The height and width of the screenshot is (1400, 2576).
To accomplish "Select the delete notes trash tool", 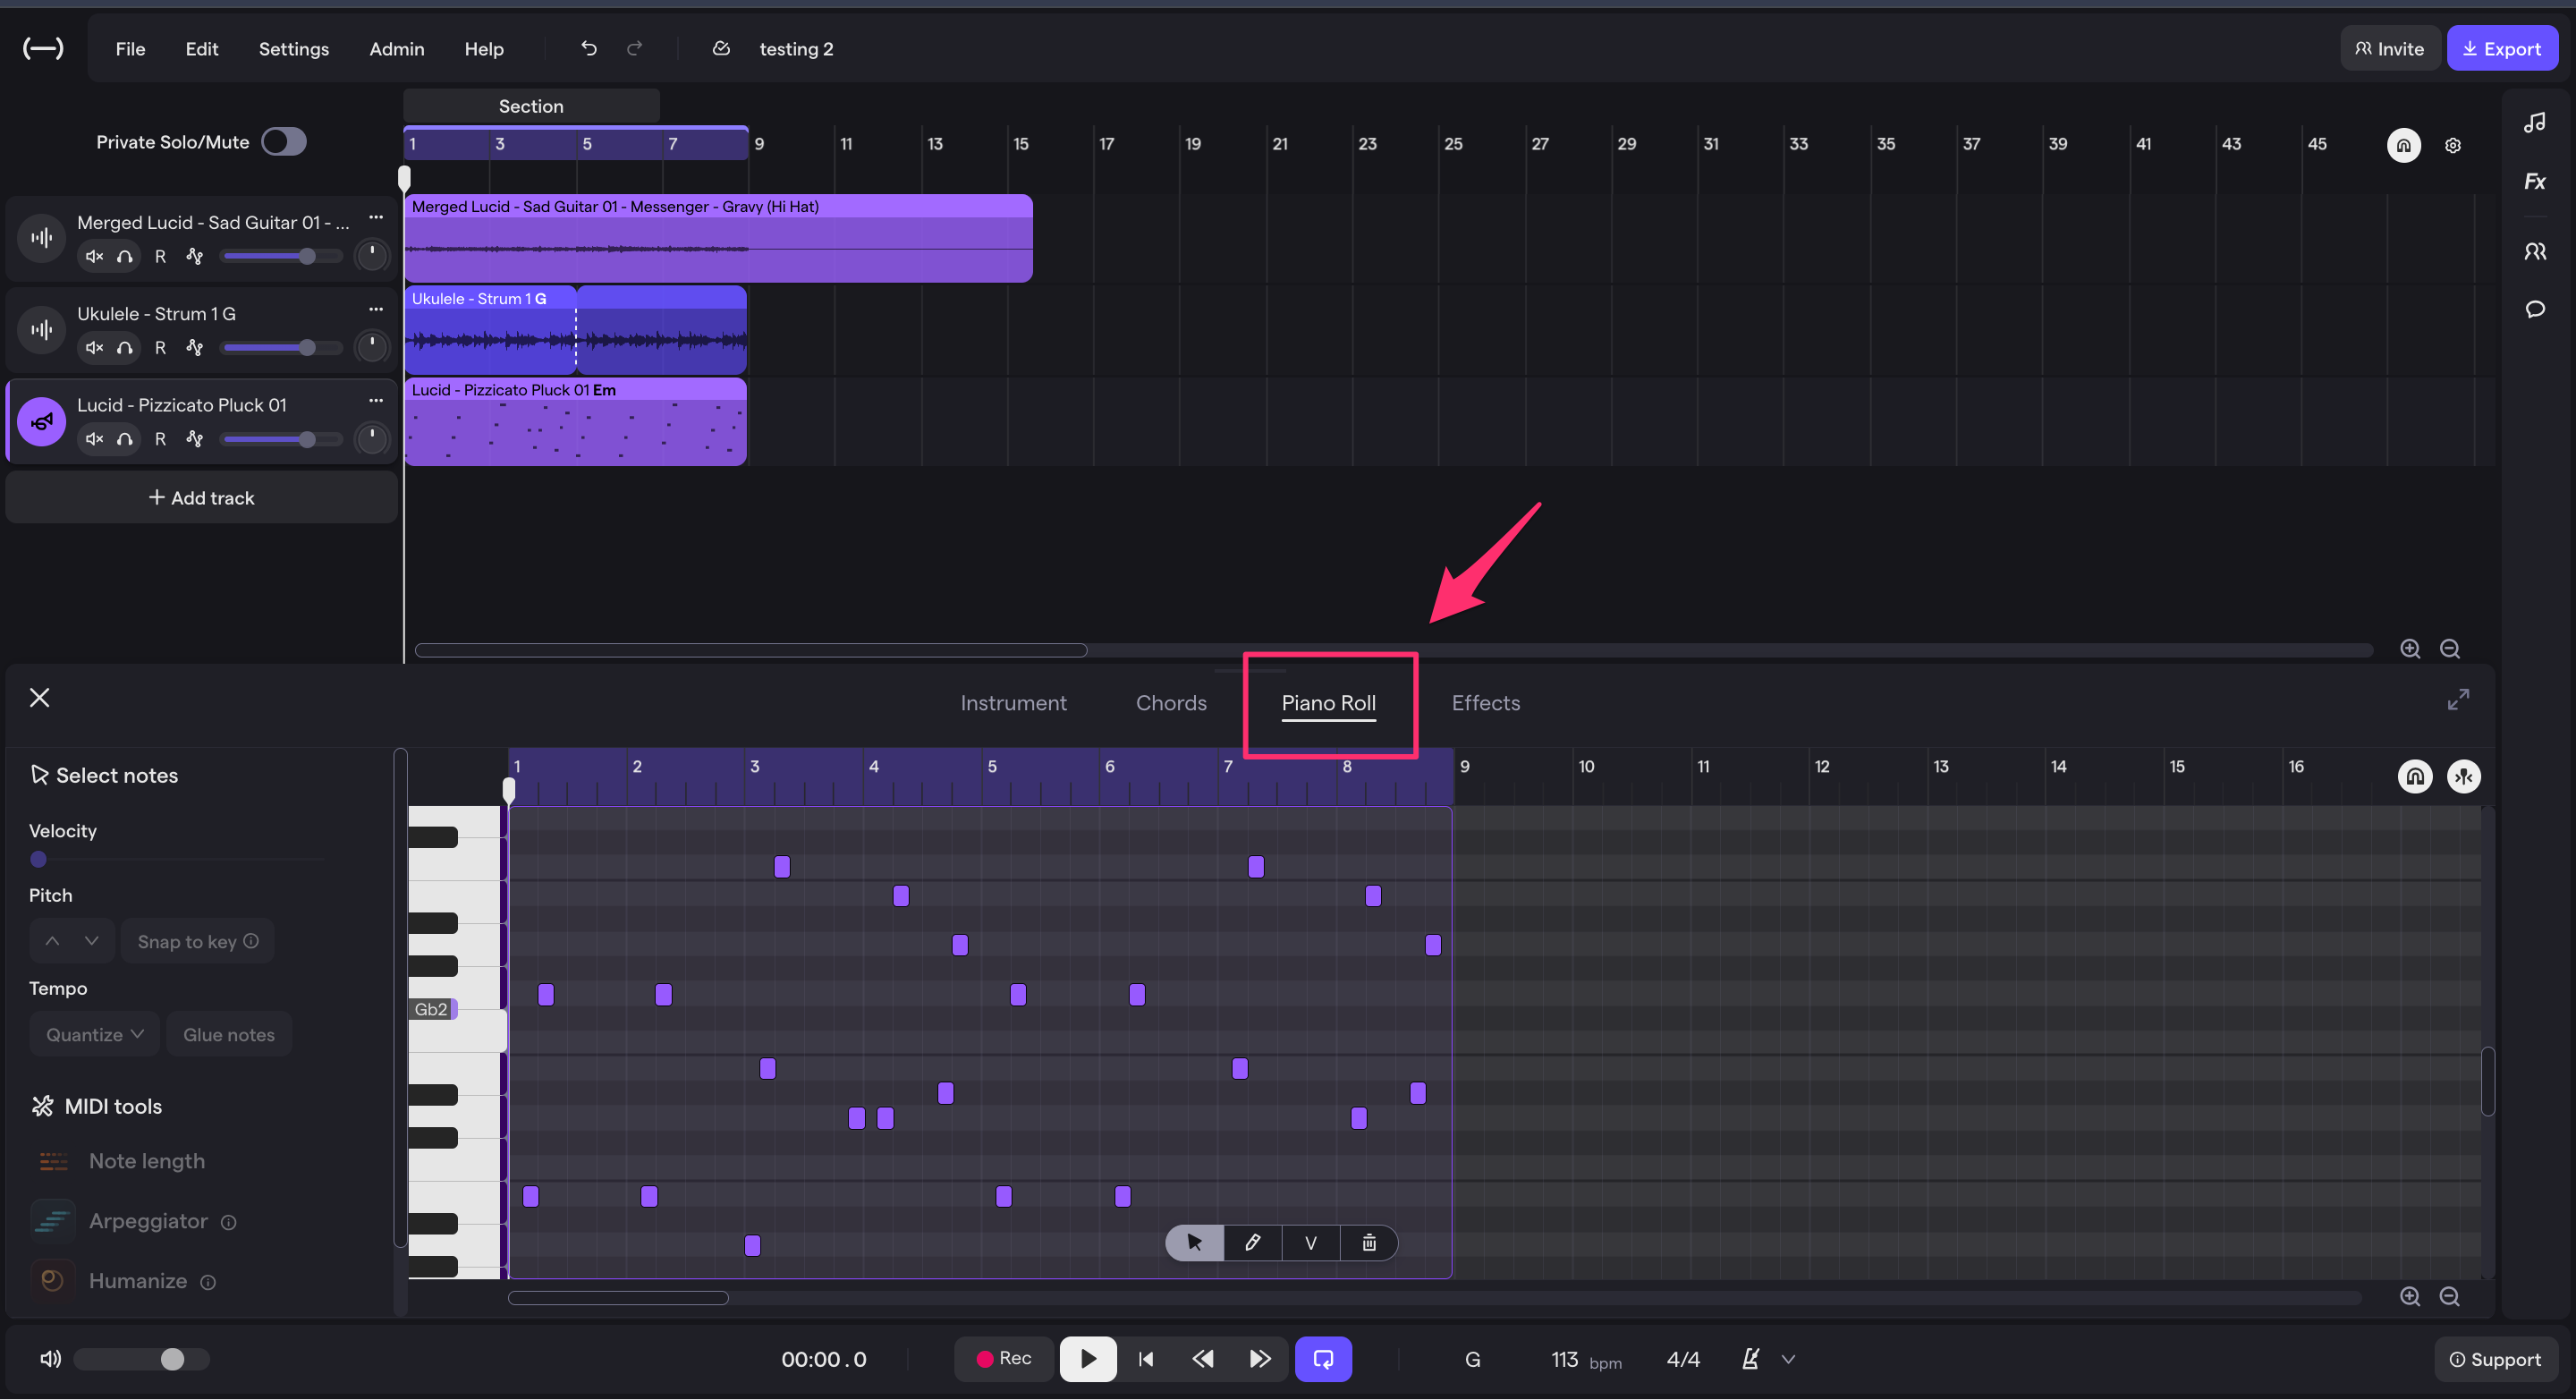I will 1369,1243.
